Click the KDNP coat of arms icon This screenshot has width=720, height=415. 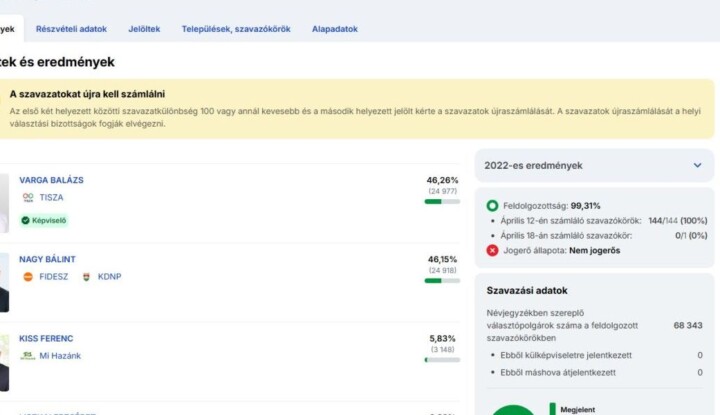[86, 277]
